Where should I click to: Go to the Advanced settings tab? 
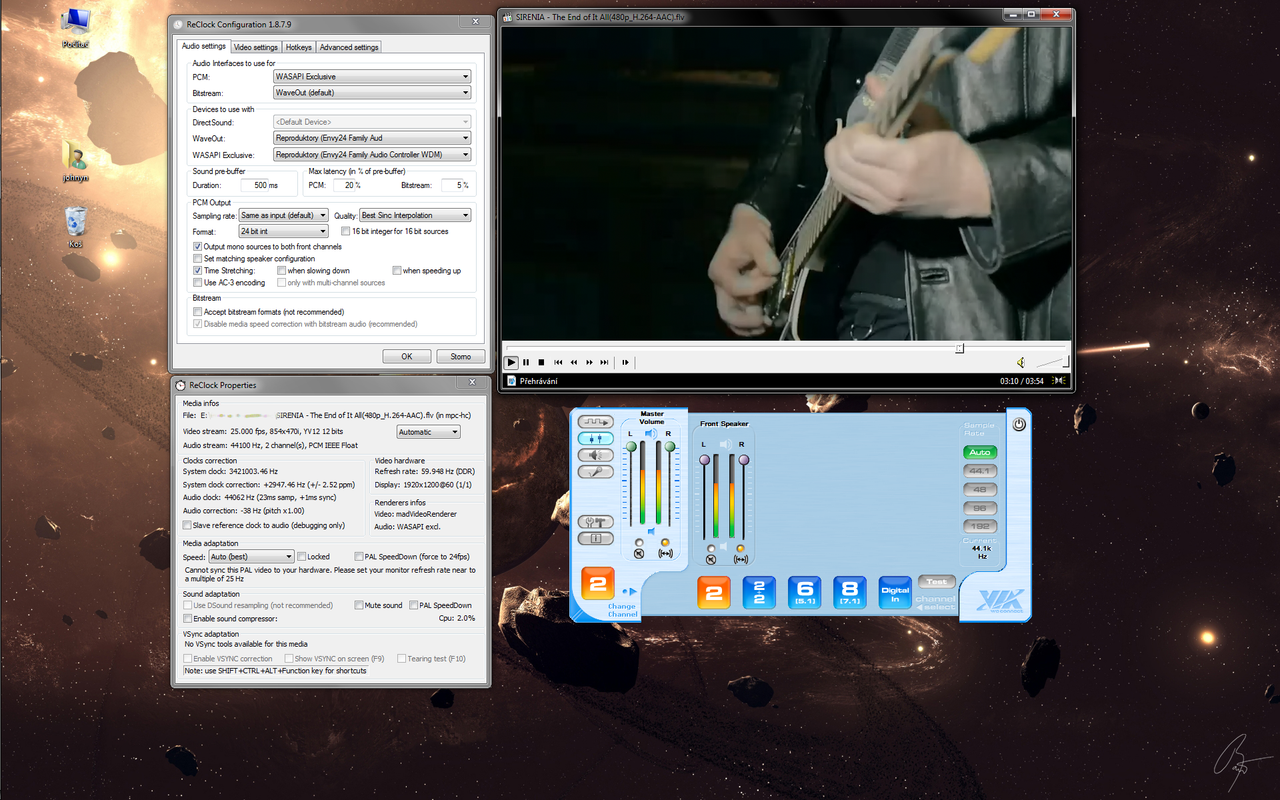pos(349,47)
